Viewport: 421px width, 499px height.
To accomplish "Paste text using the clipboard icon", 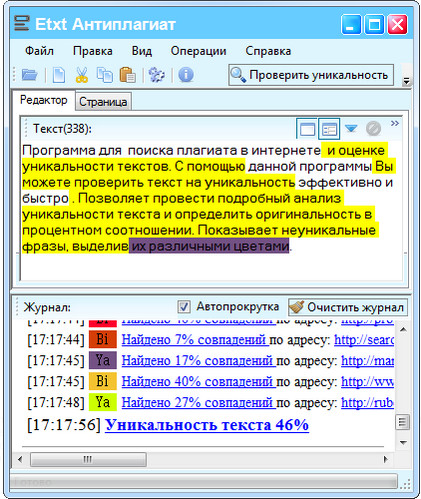I will coord(127,75).
